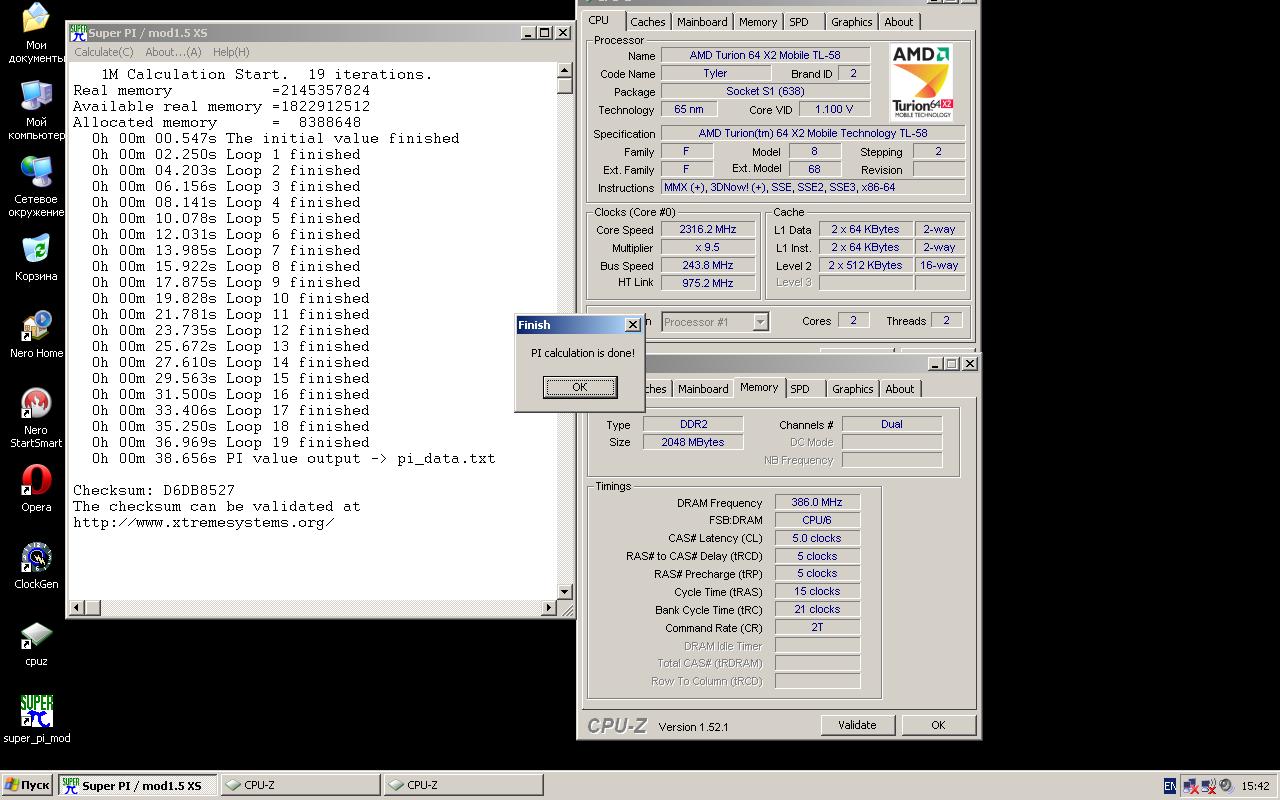The height and width of the screenshot is (800, 1280).
Task: Click the memory Size value 2048 MBytes
Action: point(692,442)
